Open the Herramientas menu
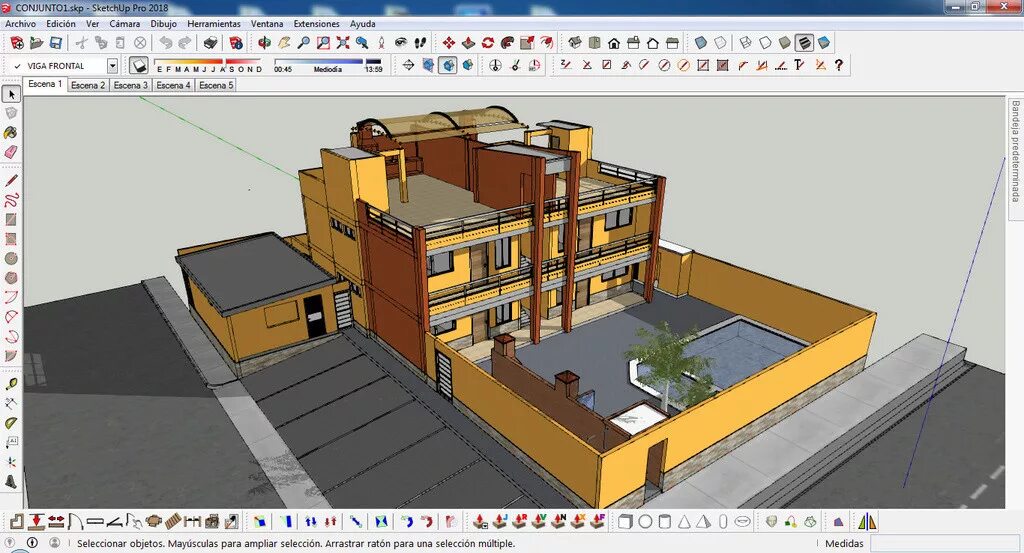Viewport: 1024px width, 553px height. [x=214, y=24]
